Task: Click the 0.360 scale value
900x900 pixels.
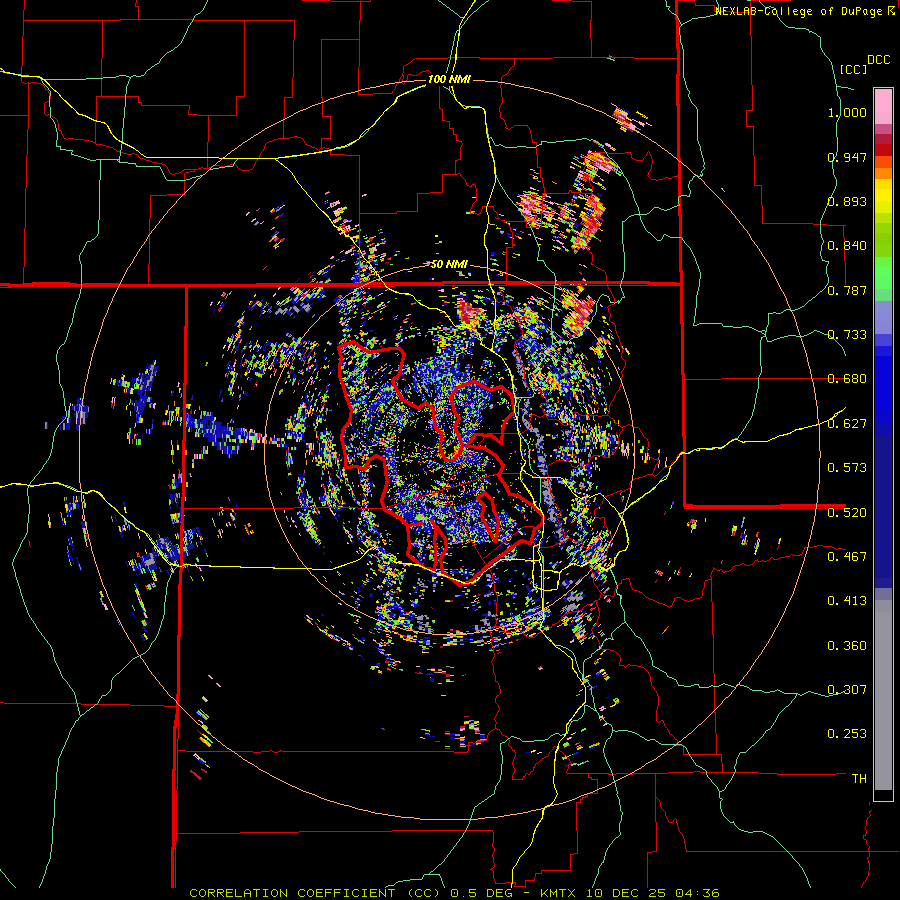Action: tap(847, 646)
